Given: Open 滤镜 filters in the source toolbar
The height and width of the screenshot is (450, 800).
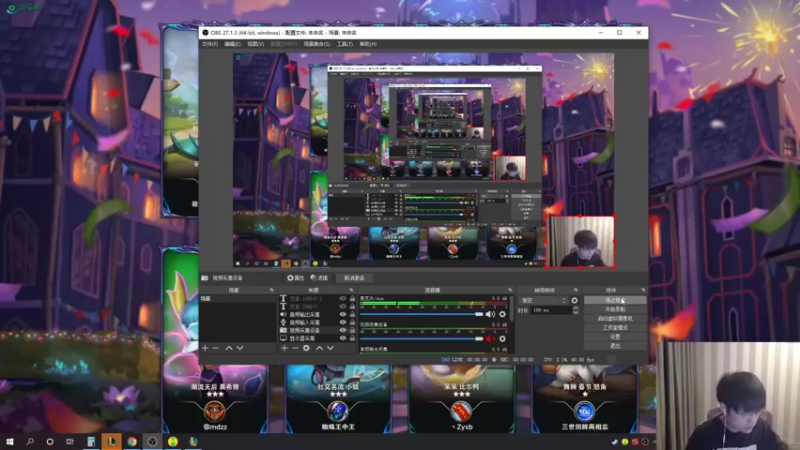Looking at the screenshot, I should (x=319, y=278).
